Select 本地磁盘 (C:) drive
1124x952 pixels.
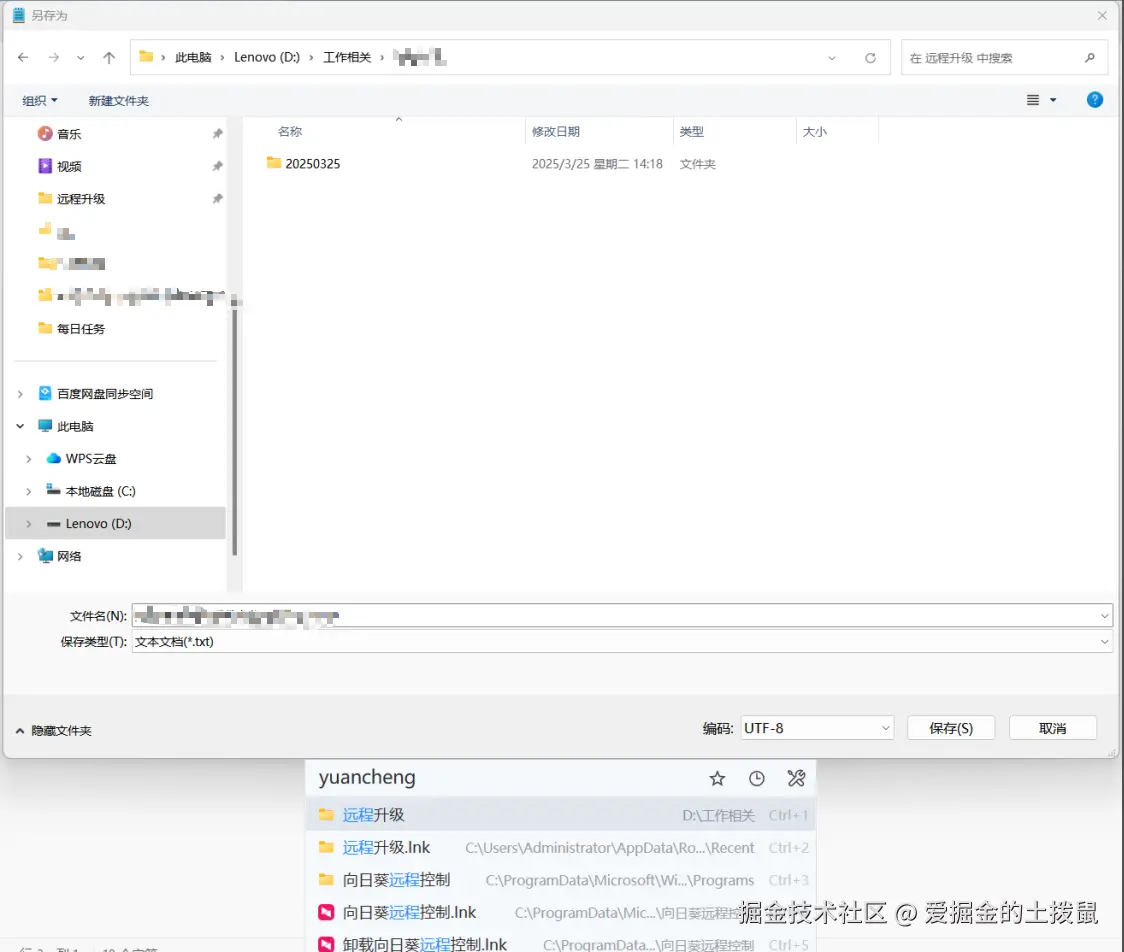100,491
